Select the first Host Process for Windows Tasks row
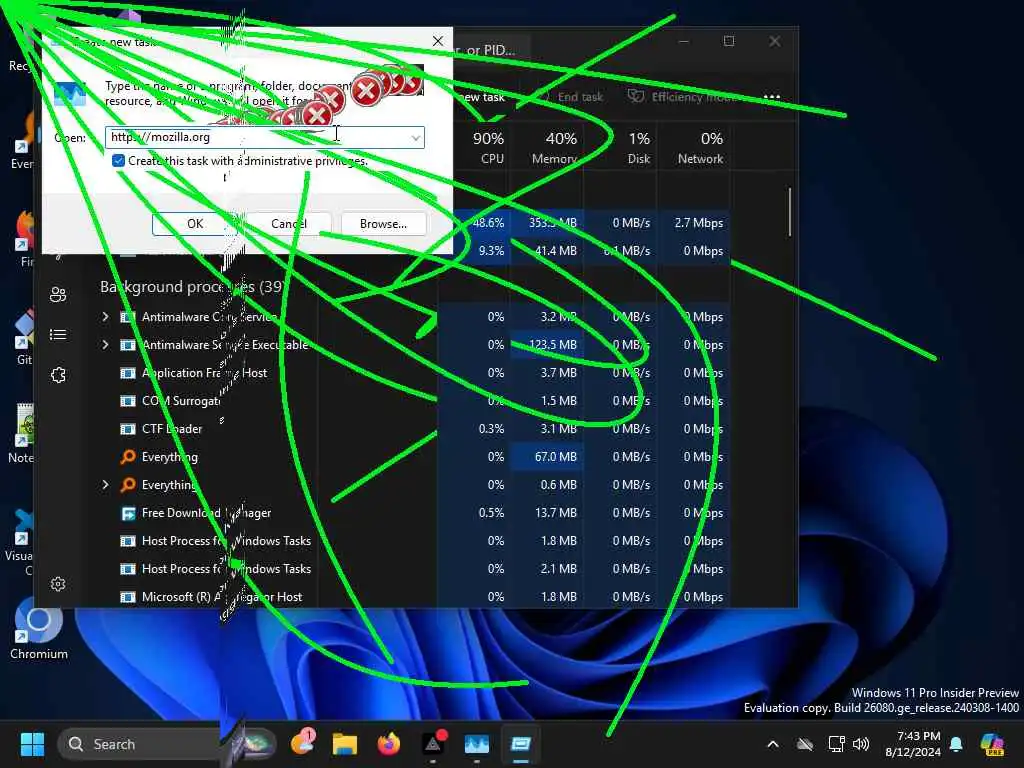Screen dimensions: 1024x768 [414, 541]
